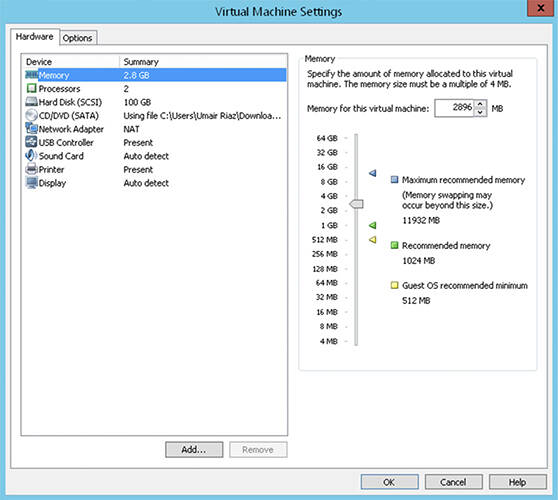The image size is (558, 500).
Task: Close the Virtual Machine Settings window
Action: pyautogui.click(x=540, y=8)
